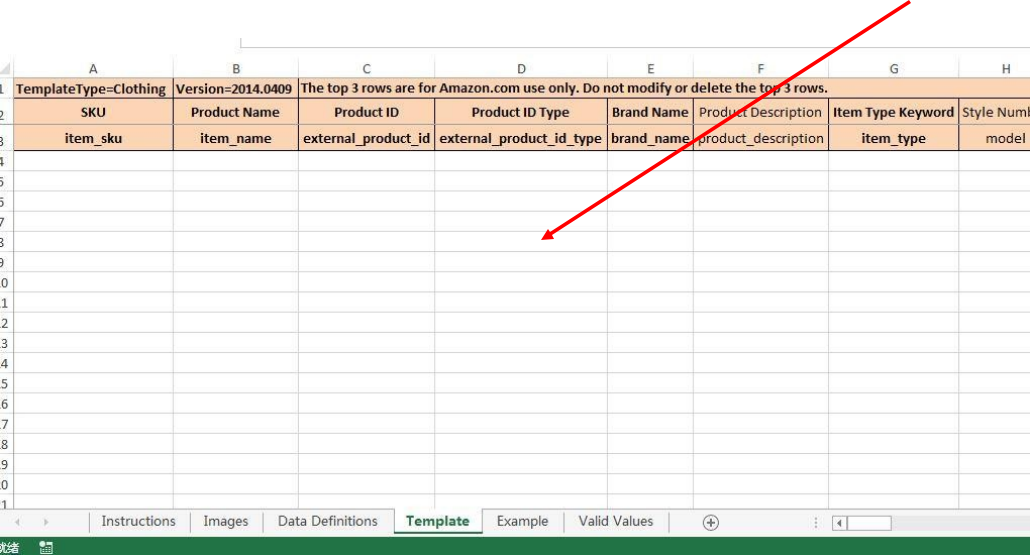Image resolution: width=1030 pixels, height=555 pixels.
Task: Select column D header
Action: (x=521, y=69)
